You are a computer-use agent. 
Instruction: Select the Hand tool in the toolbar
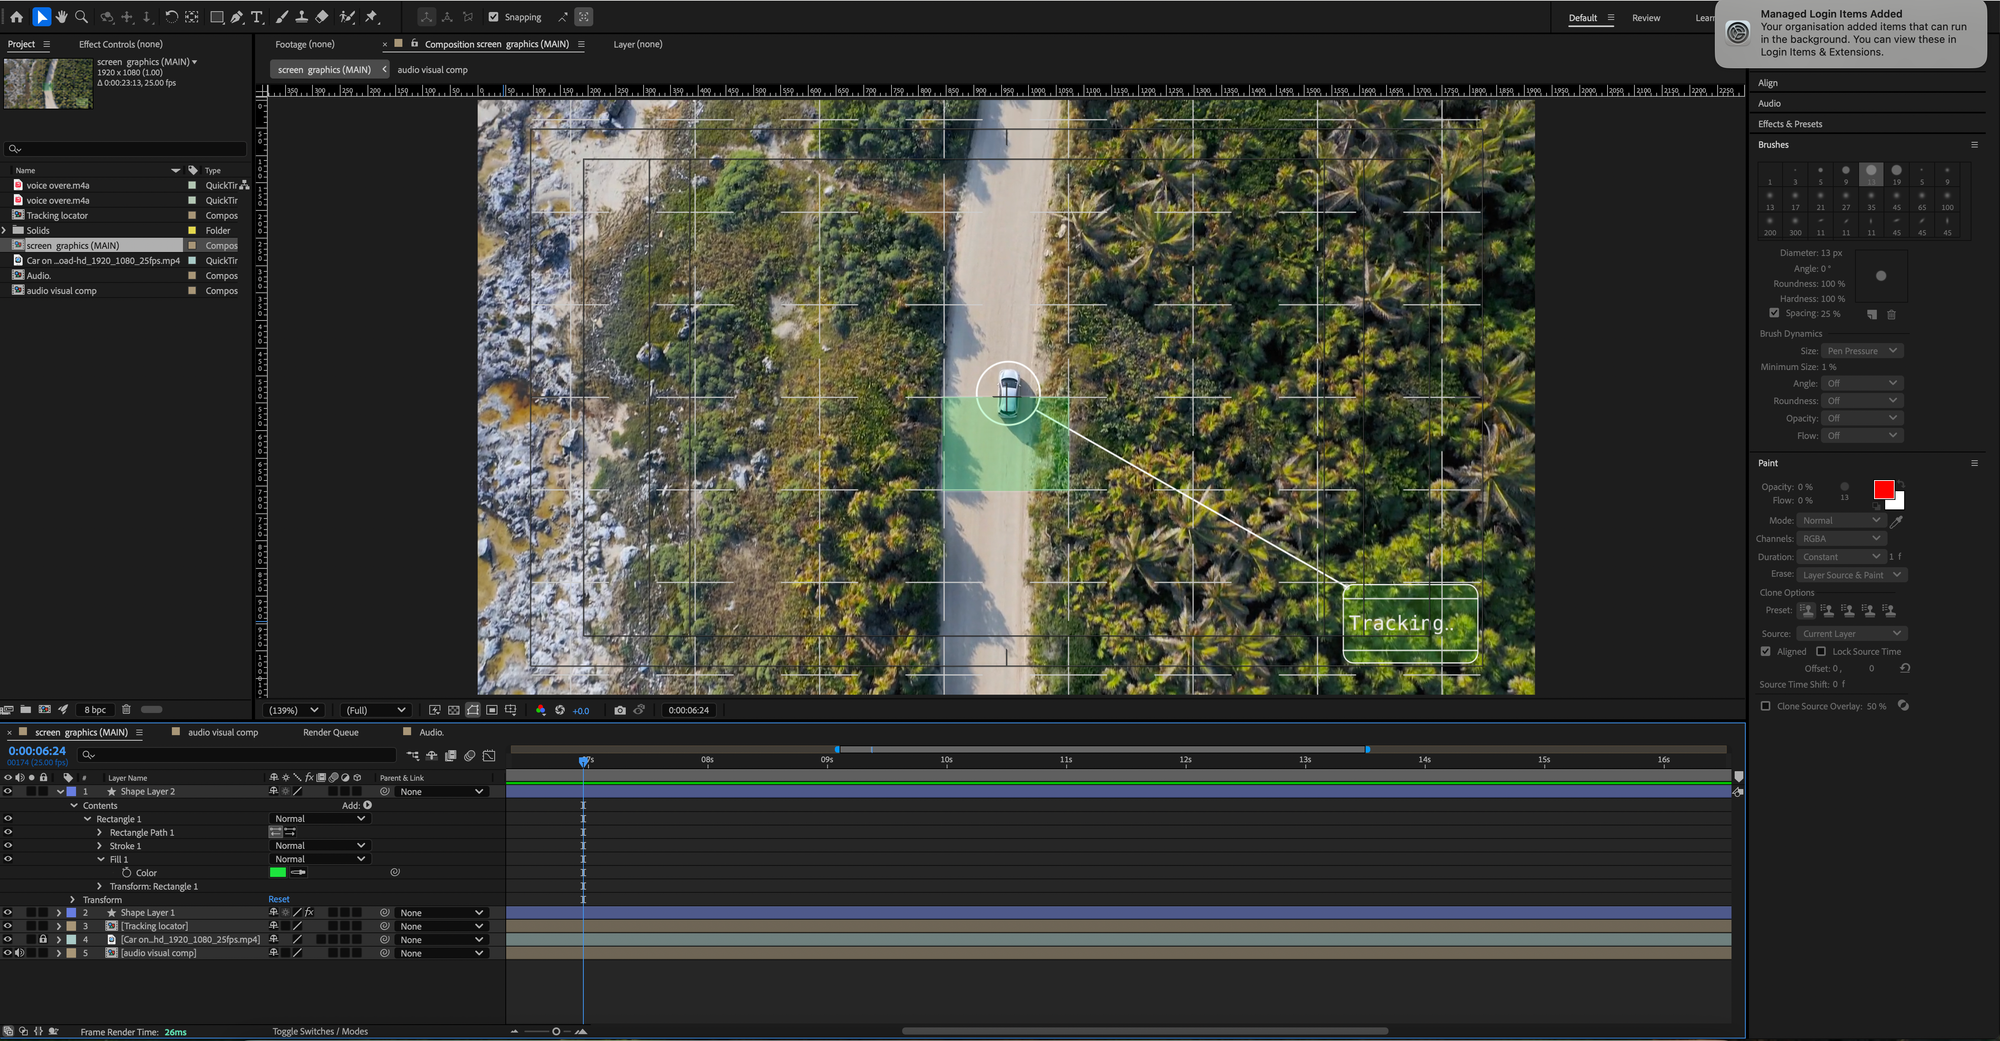(61, 17)
